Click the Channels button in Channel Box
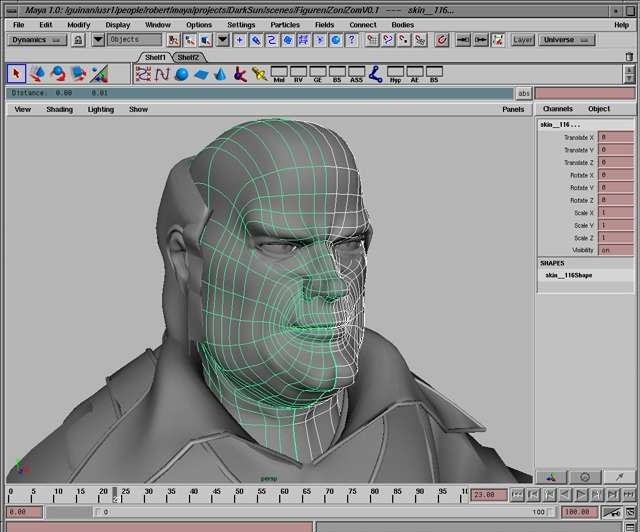Screen dimensions: 640x532 point(558,109)
